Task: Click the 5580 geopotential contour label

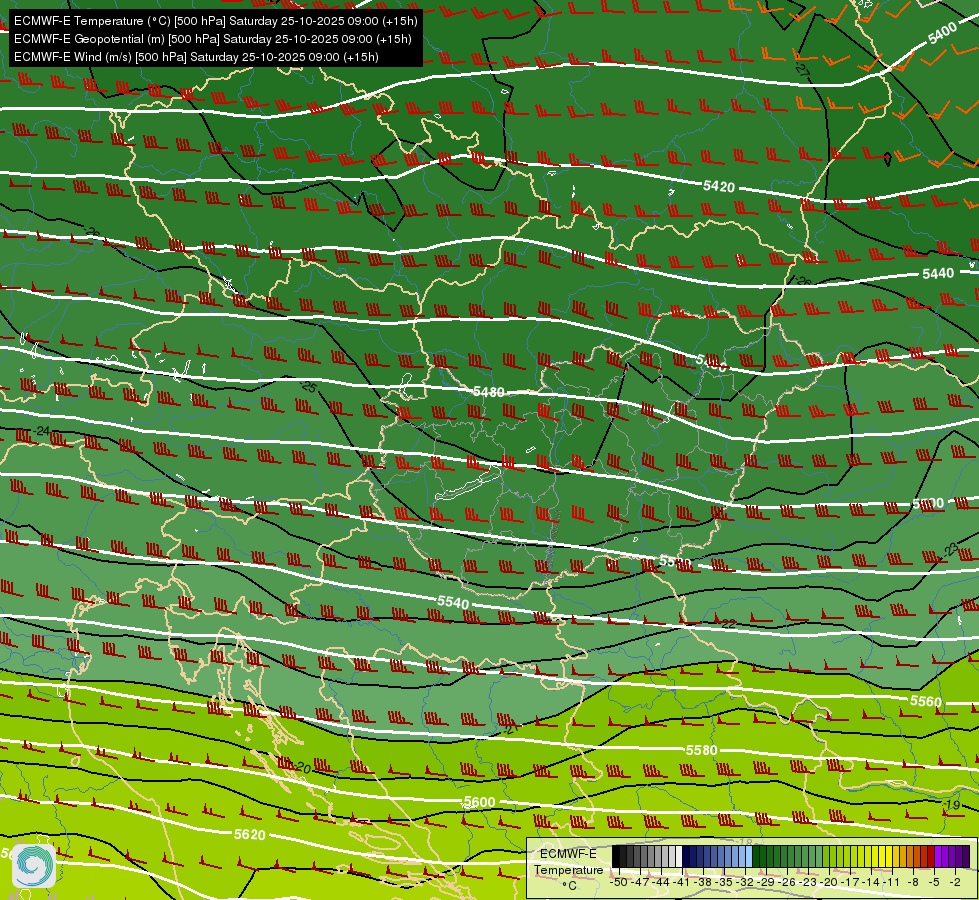Action: coord(701,750)
